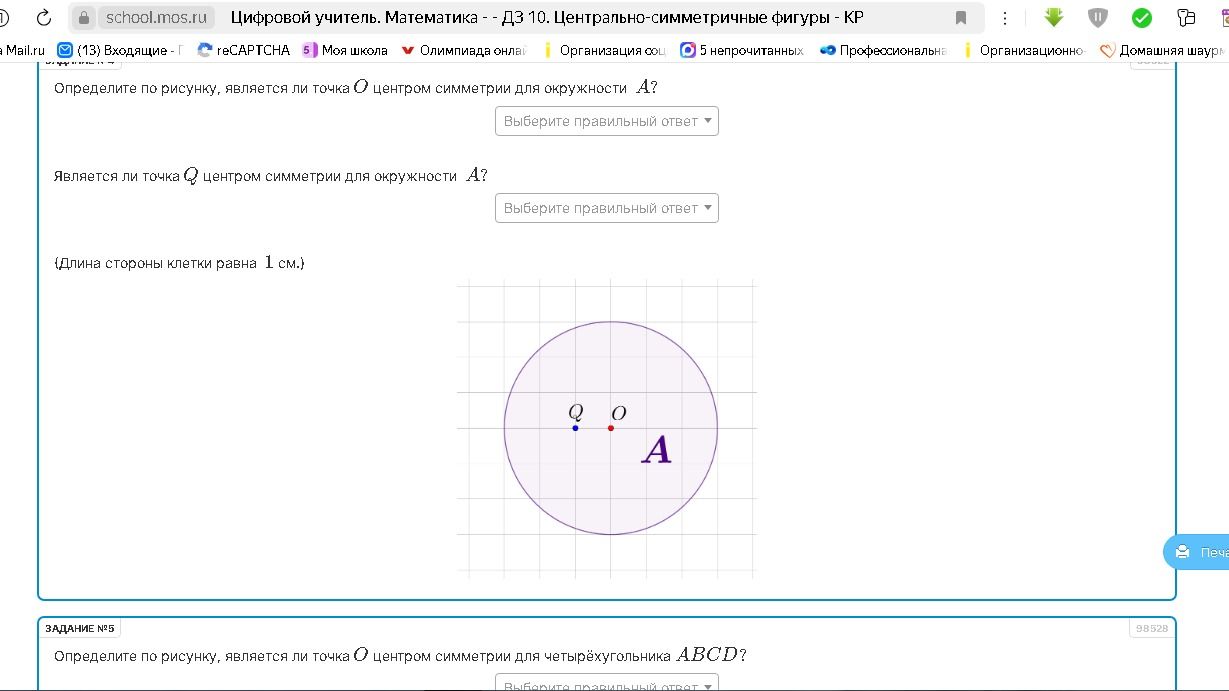
Task: Open the gray shield extension icon
Action: [x=1098, y=18]
